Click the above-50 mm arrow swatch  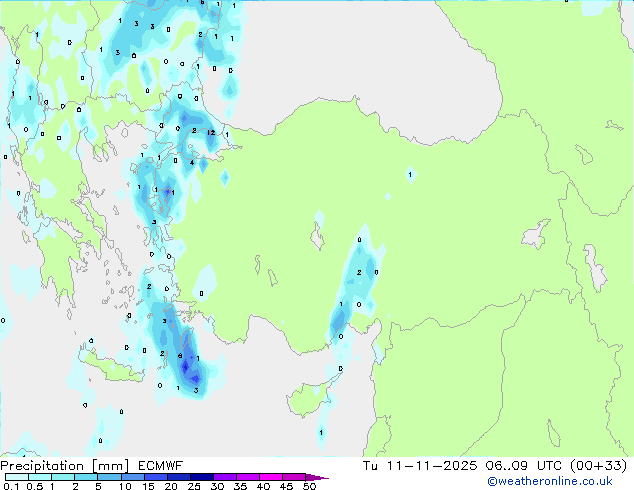[317, 477]
